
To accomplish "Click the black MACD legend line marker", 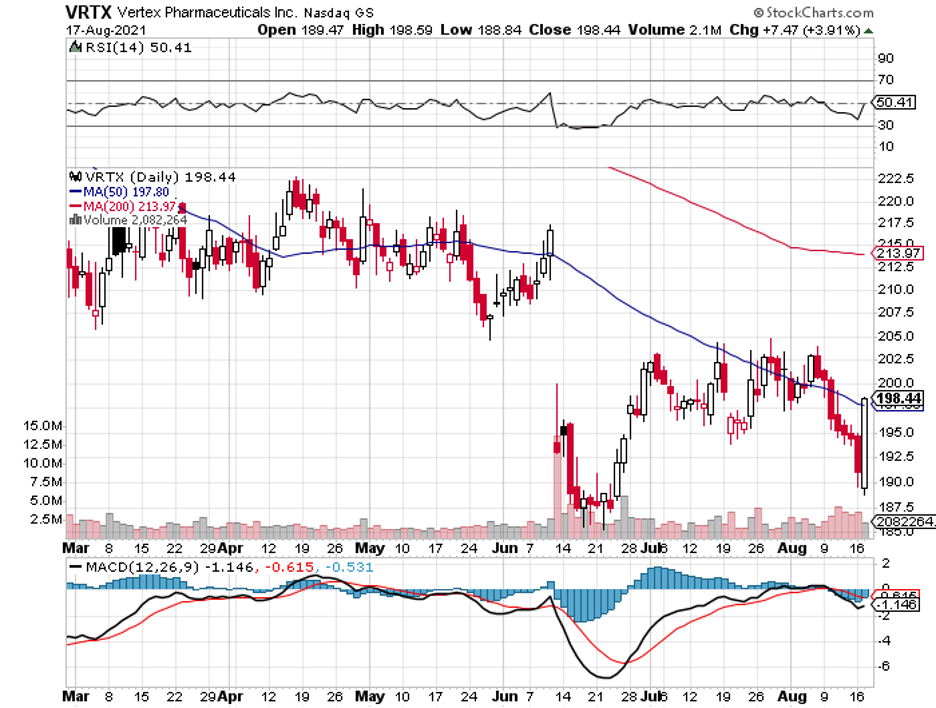I will tap(76, 567).
